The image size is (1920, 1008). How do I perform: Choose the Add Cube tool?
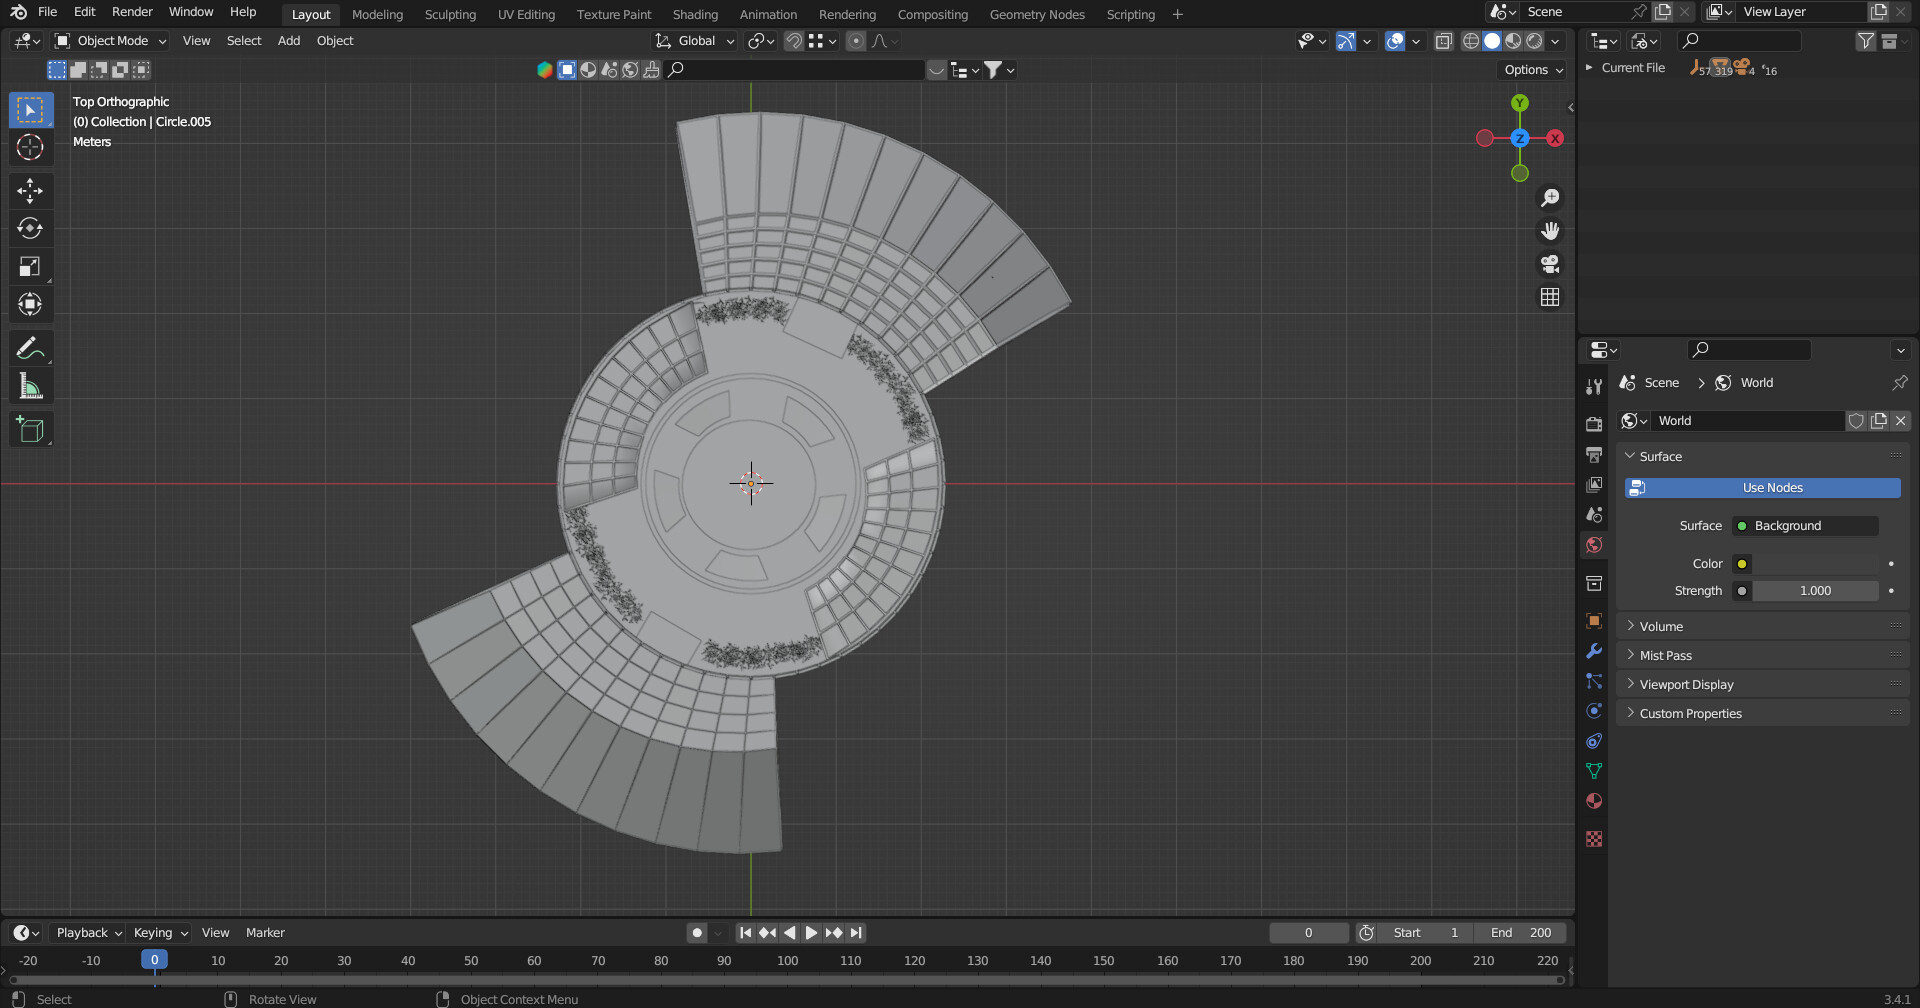point(30,430)
